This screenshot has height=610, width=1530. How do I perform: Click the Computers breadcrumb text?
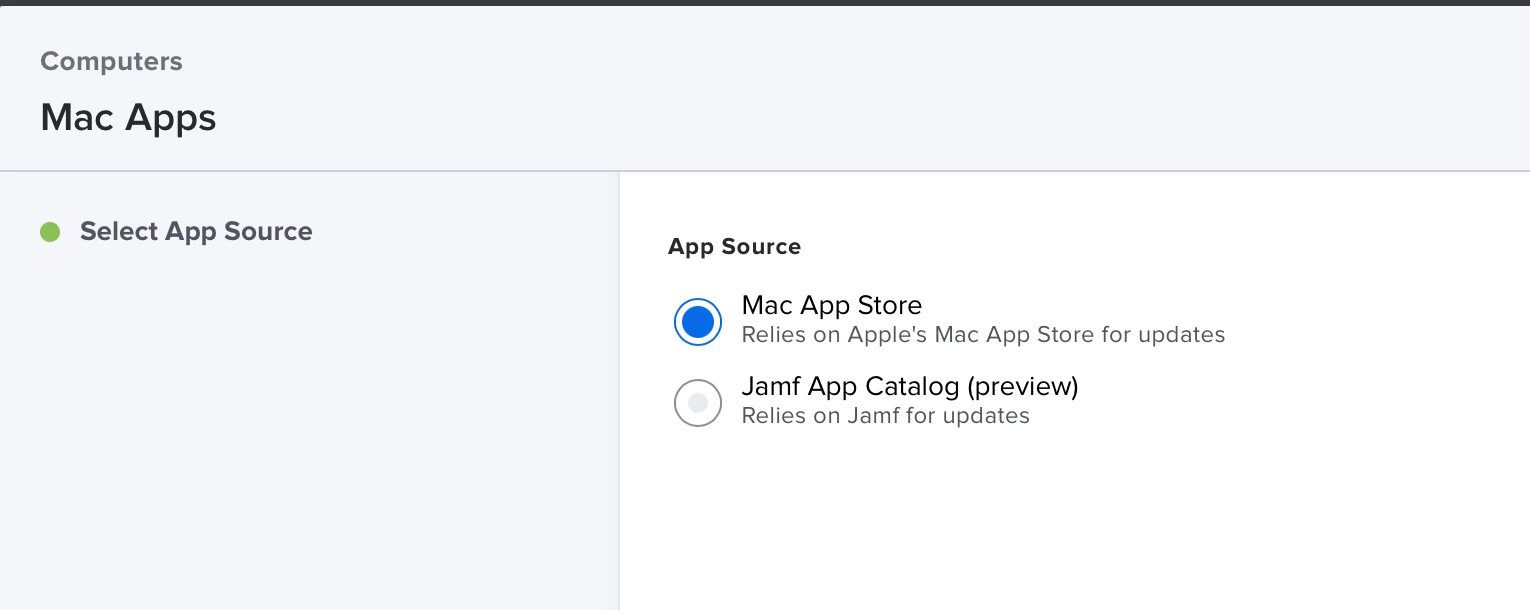[x=111, y=61]
